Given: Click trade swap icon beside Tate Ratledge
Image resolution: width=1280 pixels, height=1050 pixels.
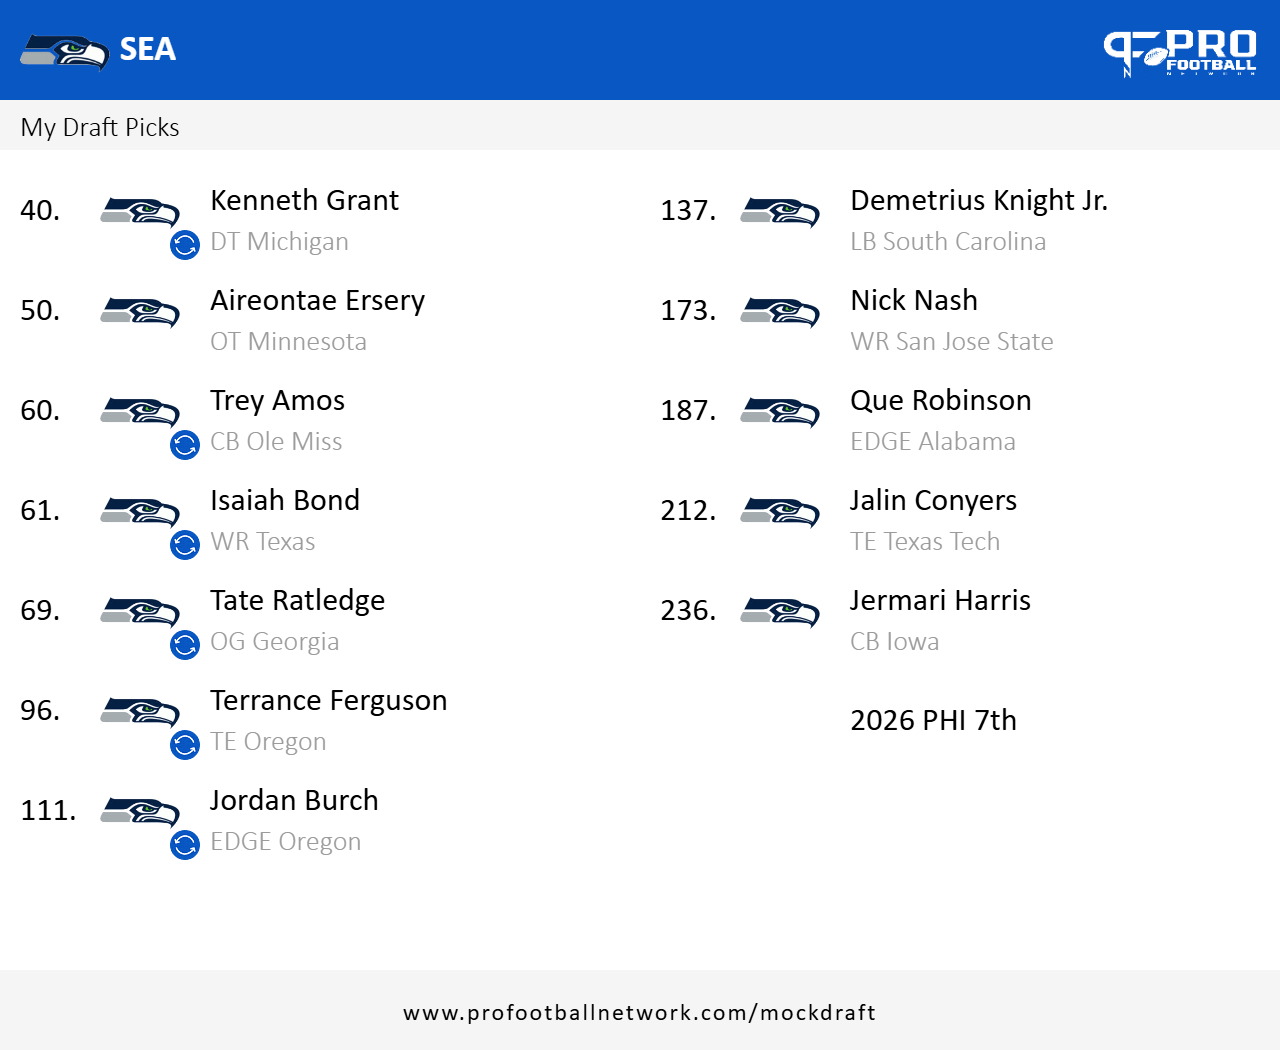Looking at the screenshot, I should tap(185, 645).
